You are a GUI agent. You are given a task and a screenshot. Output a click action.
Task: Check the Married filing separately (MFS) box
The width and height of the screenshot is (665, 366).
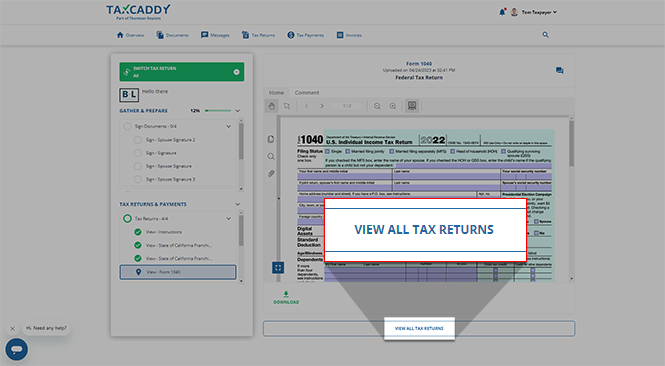point(392,151)
